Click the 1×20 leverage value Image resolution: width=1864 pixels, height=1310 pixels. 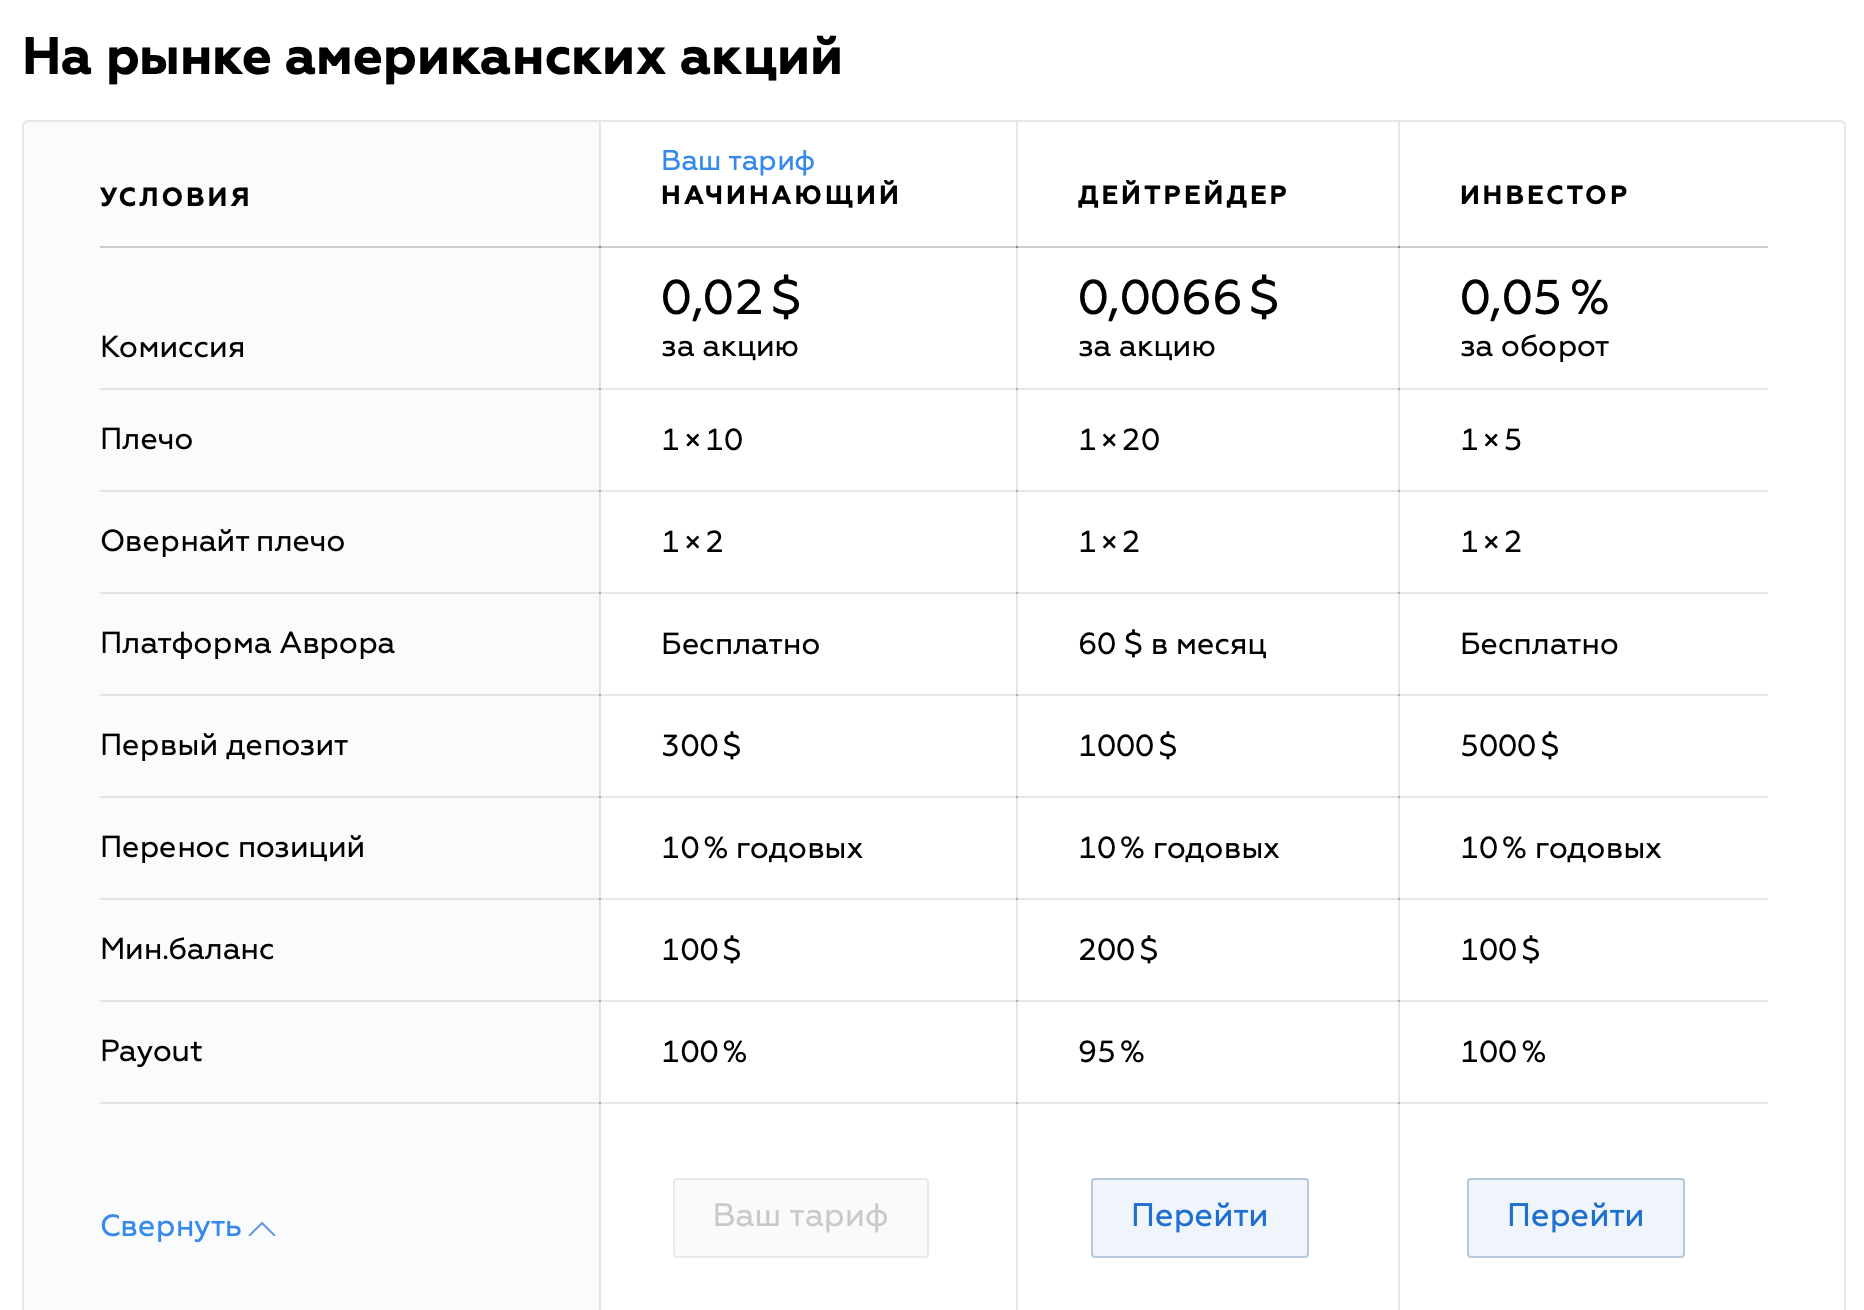point(1119,440)
